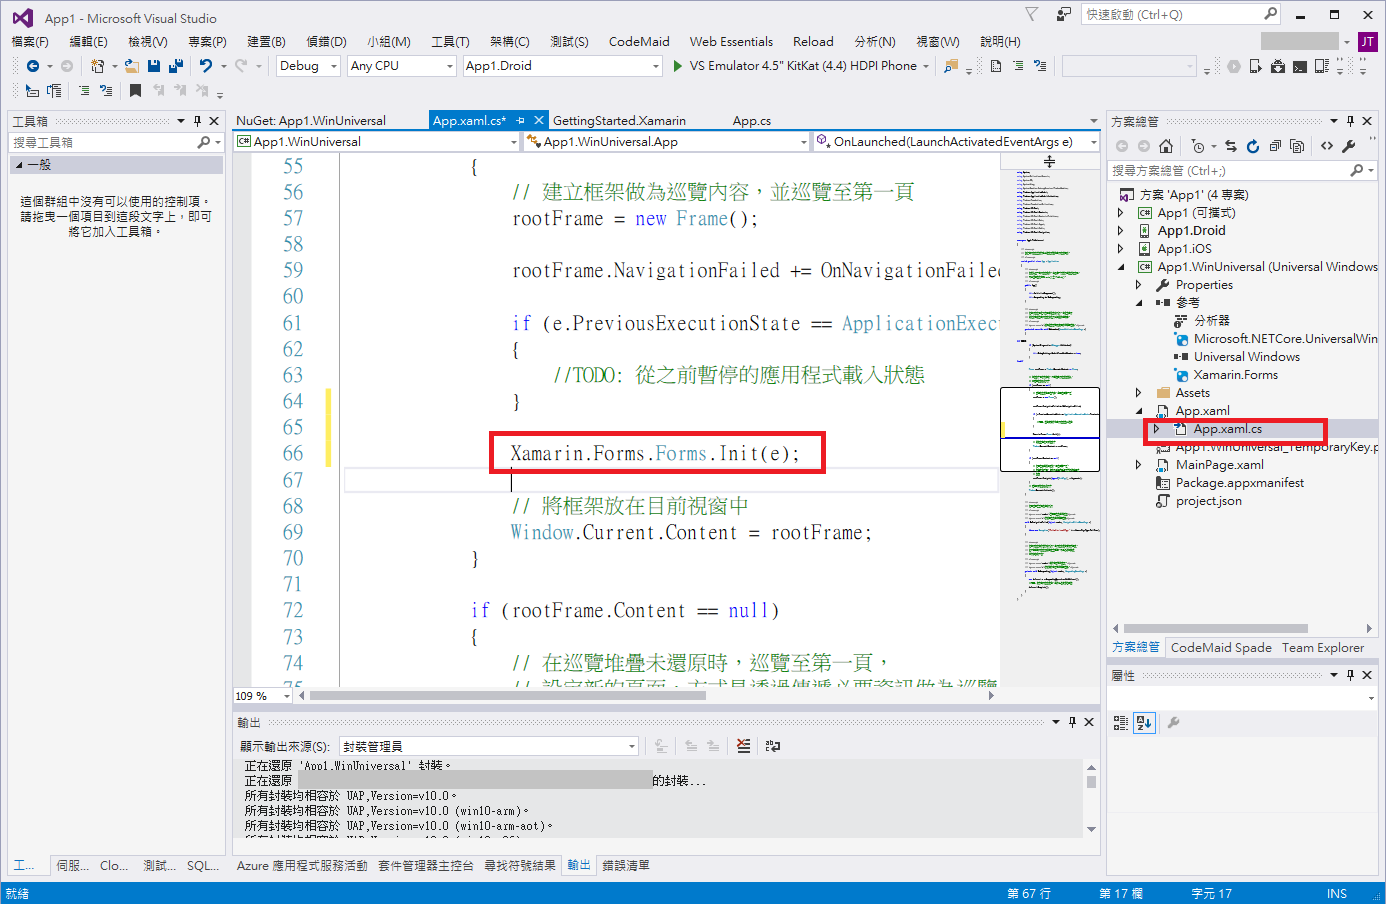The image size is (1386, 904).
Task: Click the Show All Files icon
Action: coord(1297,146)
